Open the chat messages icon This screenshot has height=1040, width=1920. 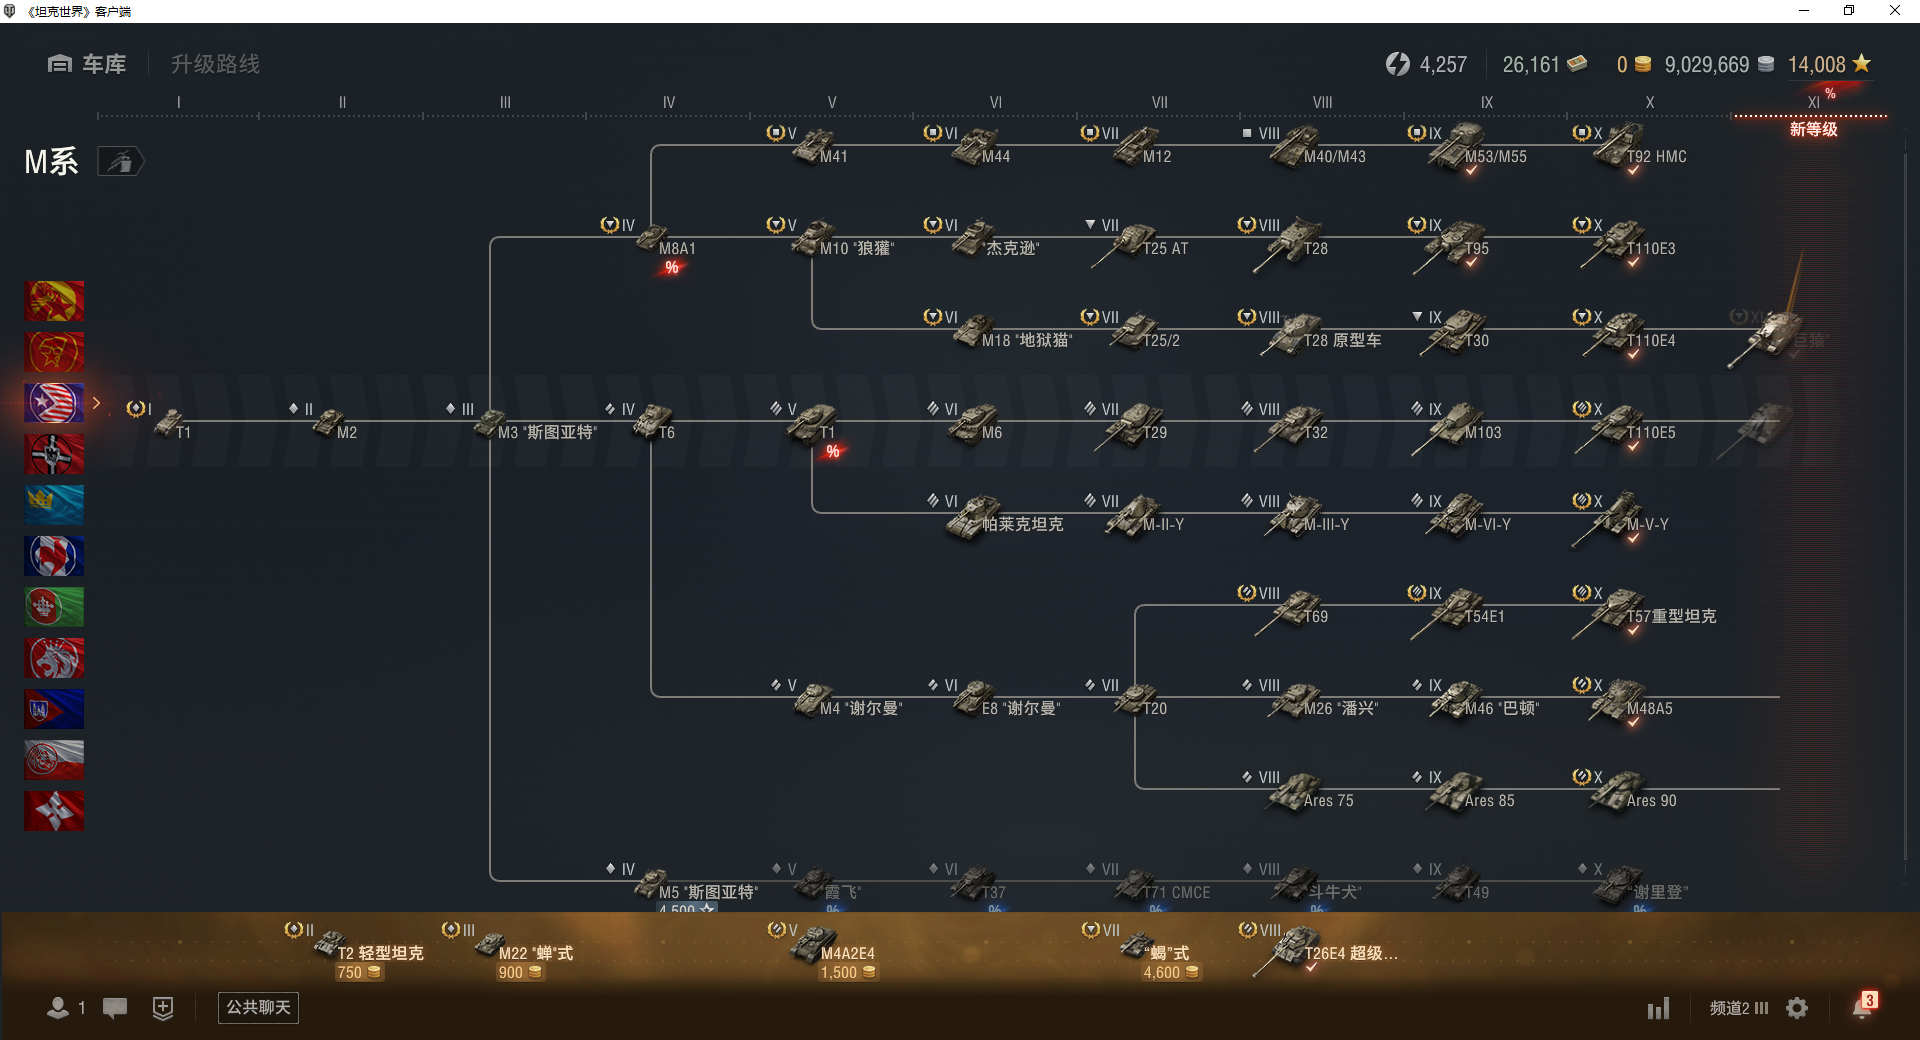click(x=115, y=1008)
